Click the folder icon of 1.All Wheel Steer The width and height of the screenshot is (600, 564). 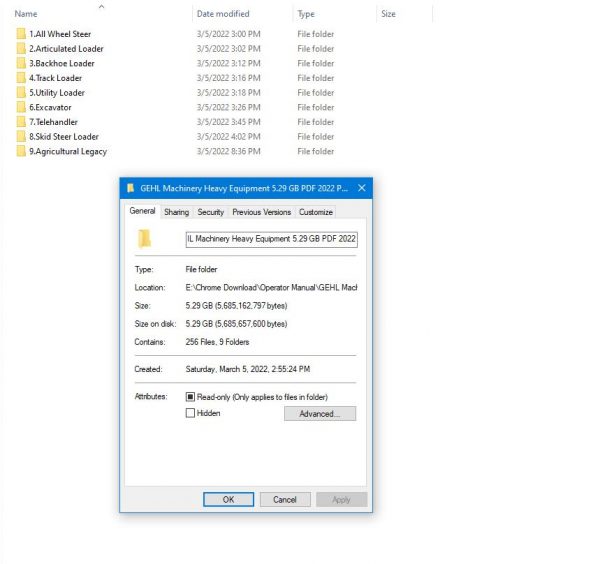point(21,34)
